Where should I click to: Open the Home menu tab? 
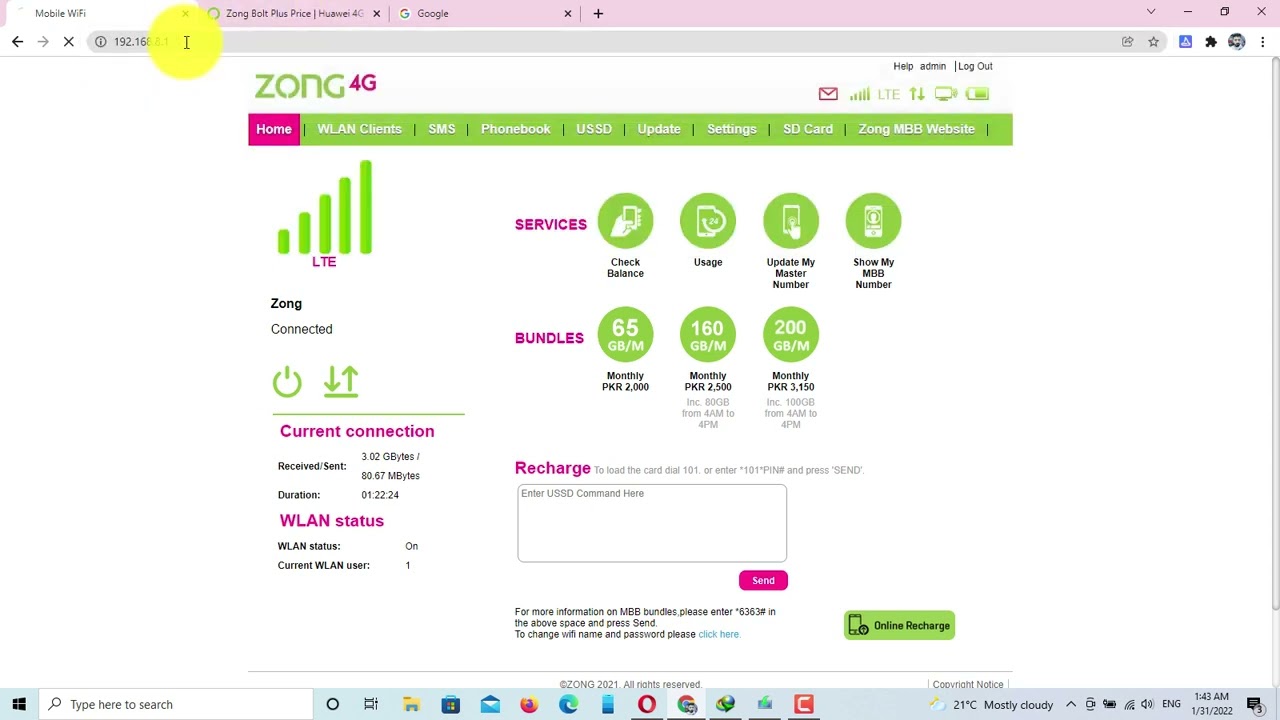pos(274,129)
